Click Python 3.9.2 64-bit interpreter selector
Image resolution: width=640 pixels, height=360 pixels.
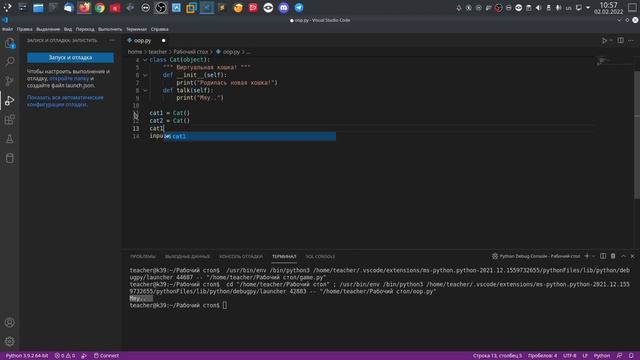pyautogui.click(x=27, y=356)
